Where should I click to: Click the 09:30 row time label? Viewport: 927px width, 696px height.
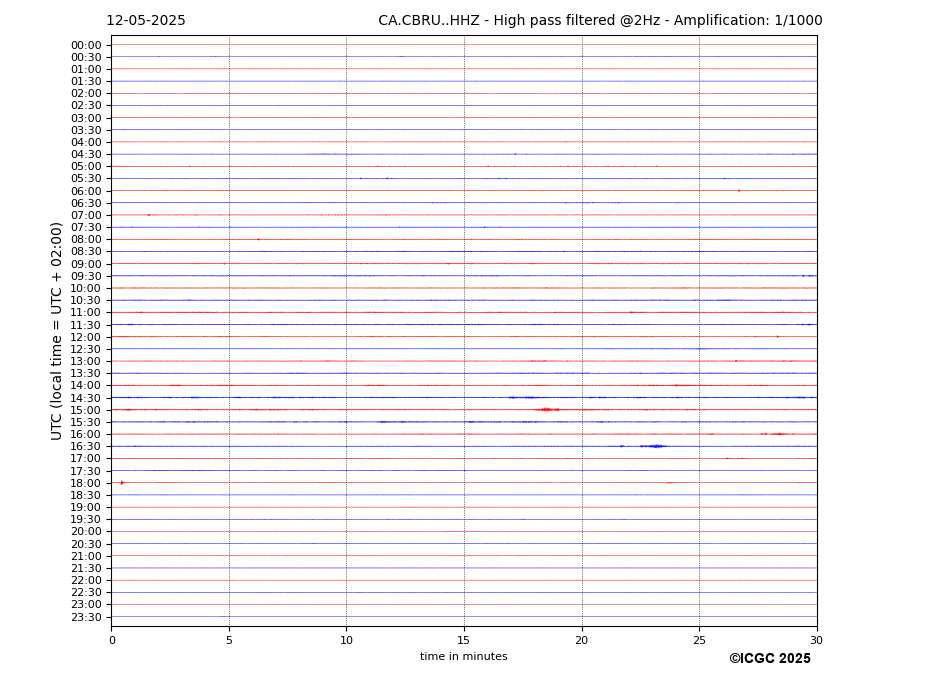pyautogui.click(x=86, y=277)
